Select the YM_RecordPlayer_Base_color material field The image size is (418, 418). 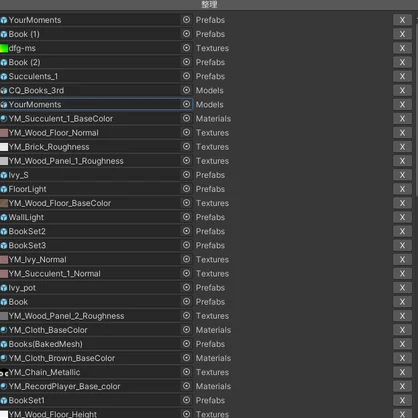tap(96, 386)
